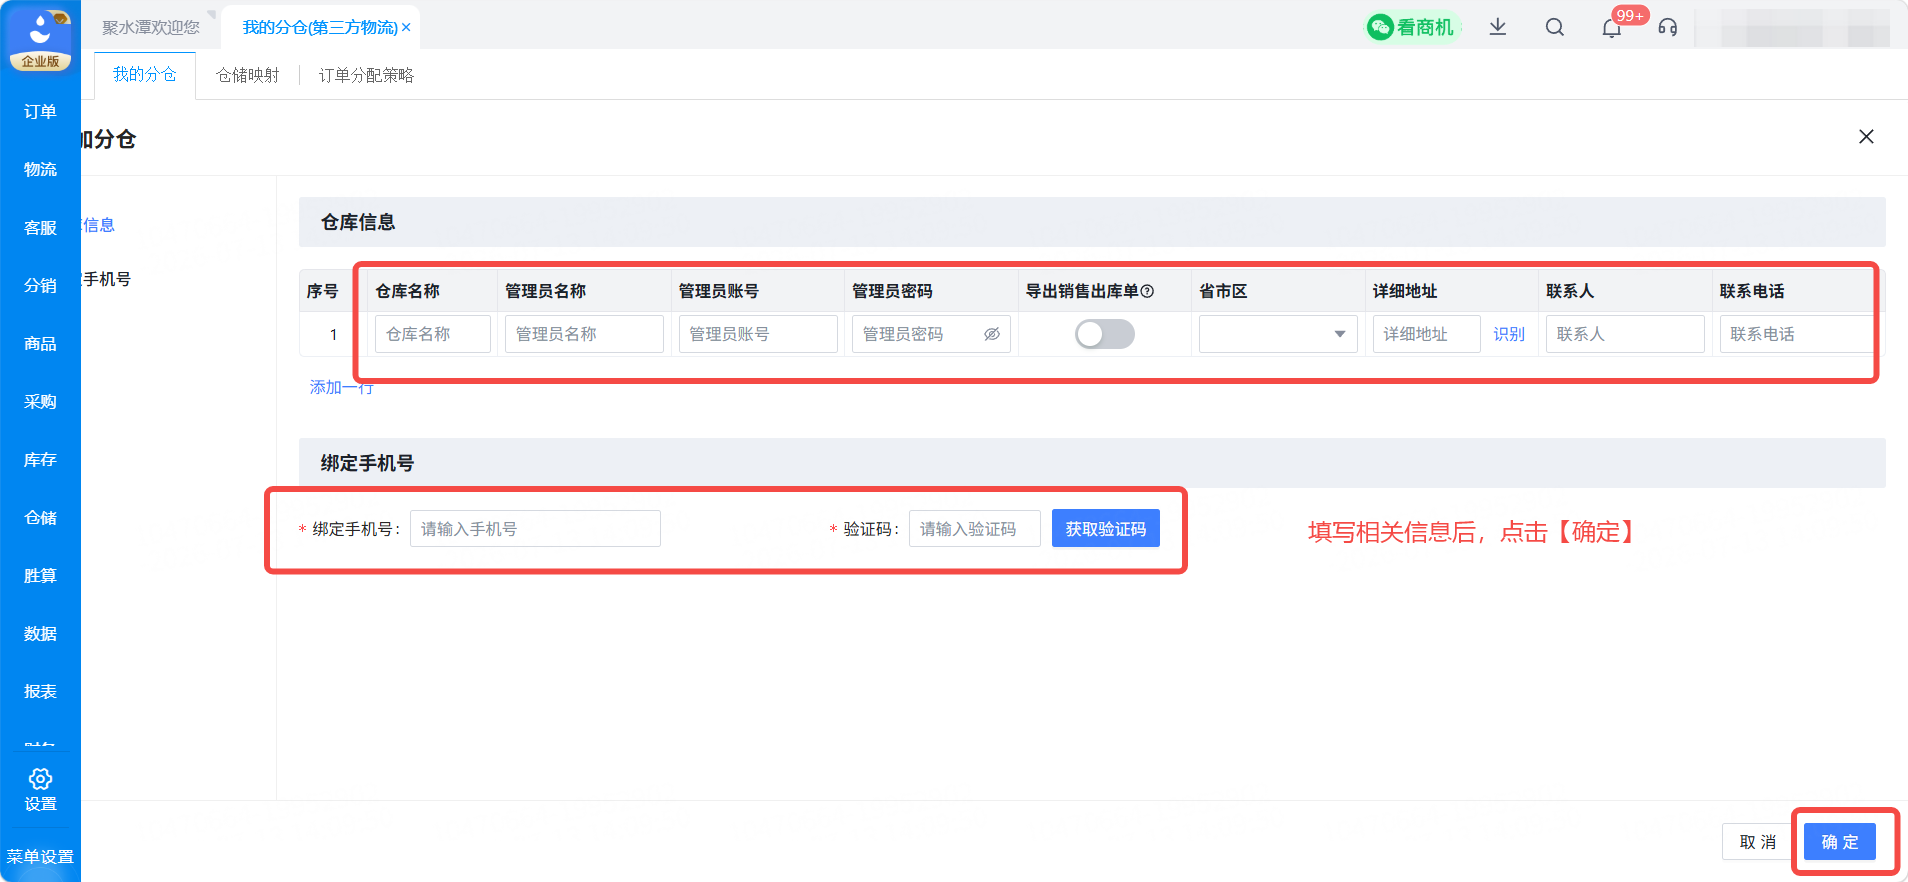Open 菜单设置 at sidebar bottom
Viewport: 1908px width, 882px height.
[x=40, y=857]
